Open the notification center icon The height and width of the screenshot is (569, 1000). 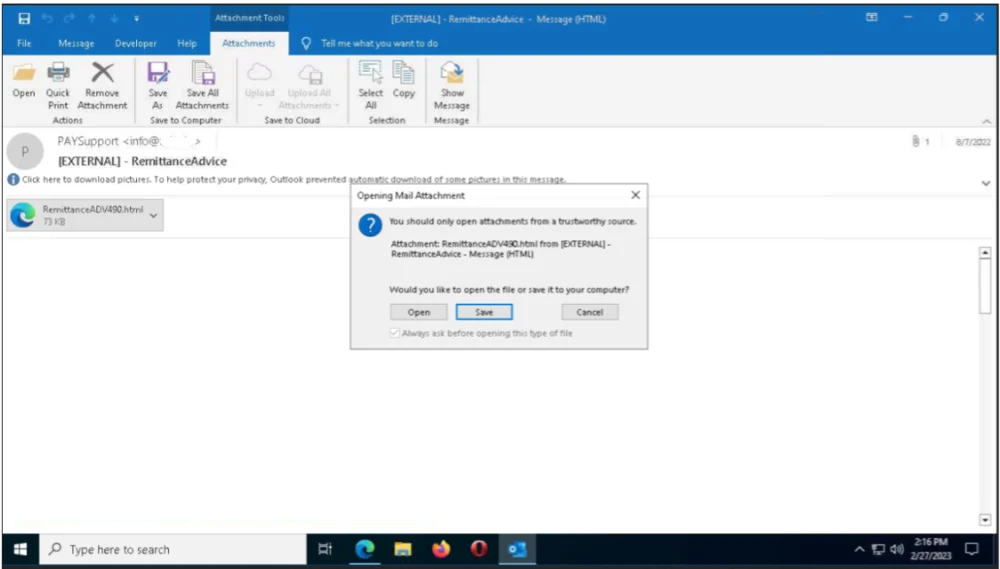[x=971, y=549]
